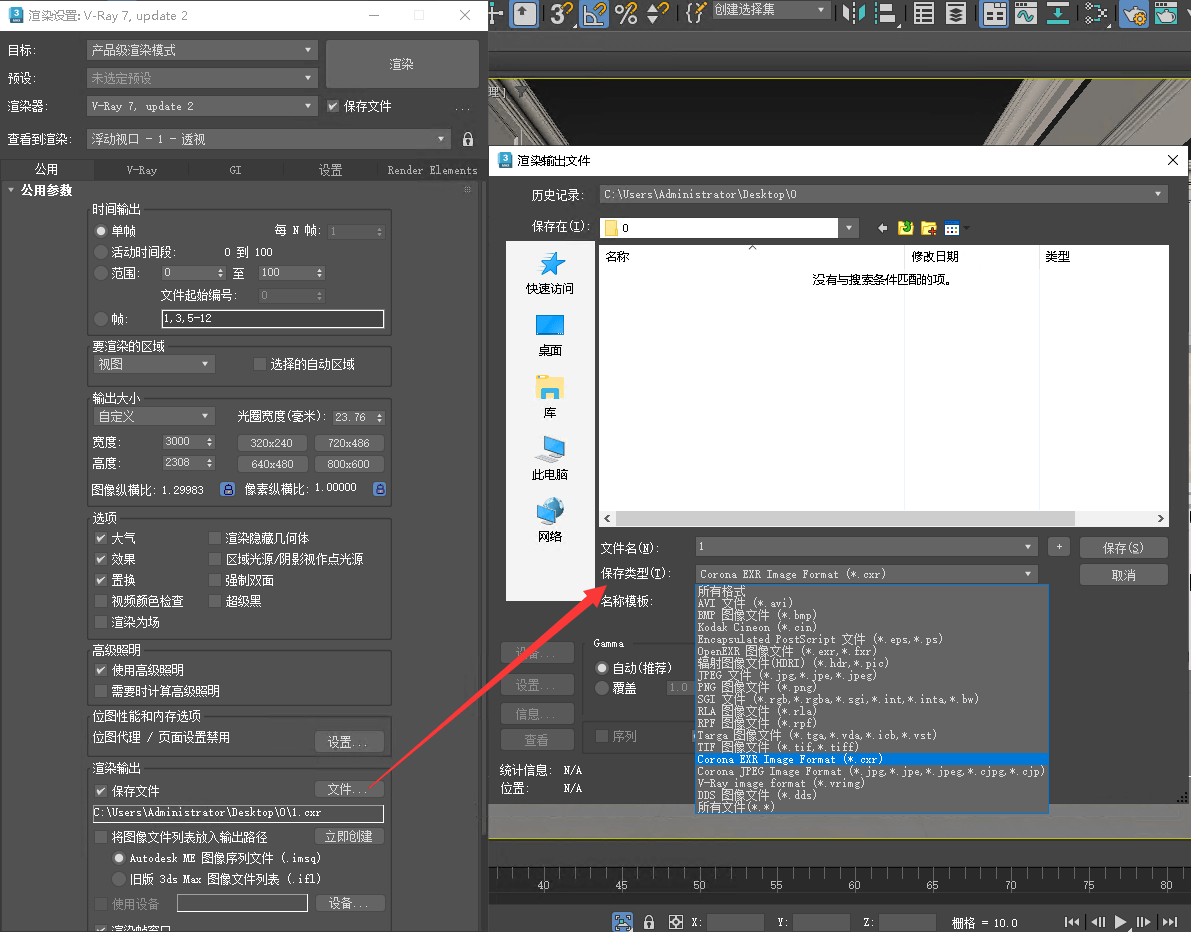The image size is (1191, 932).
Task: Click the Mirror tool icon
Action: point(853,13)
